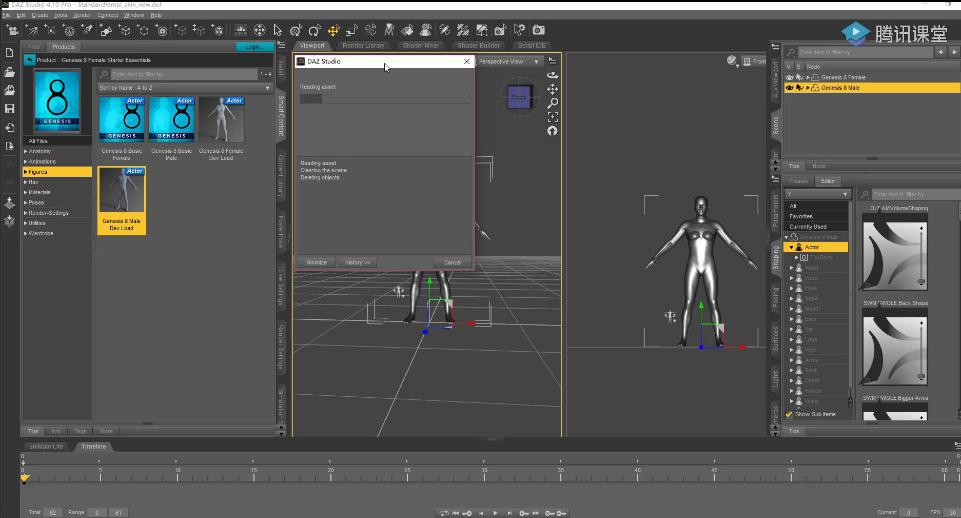The image size is (961, 518).
Task: Click the New File icon in left sidebar
Action: click(x=9, y=53)
